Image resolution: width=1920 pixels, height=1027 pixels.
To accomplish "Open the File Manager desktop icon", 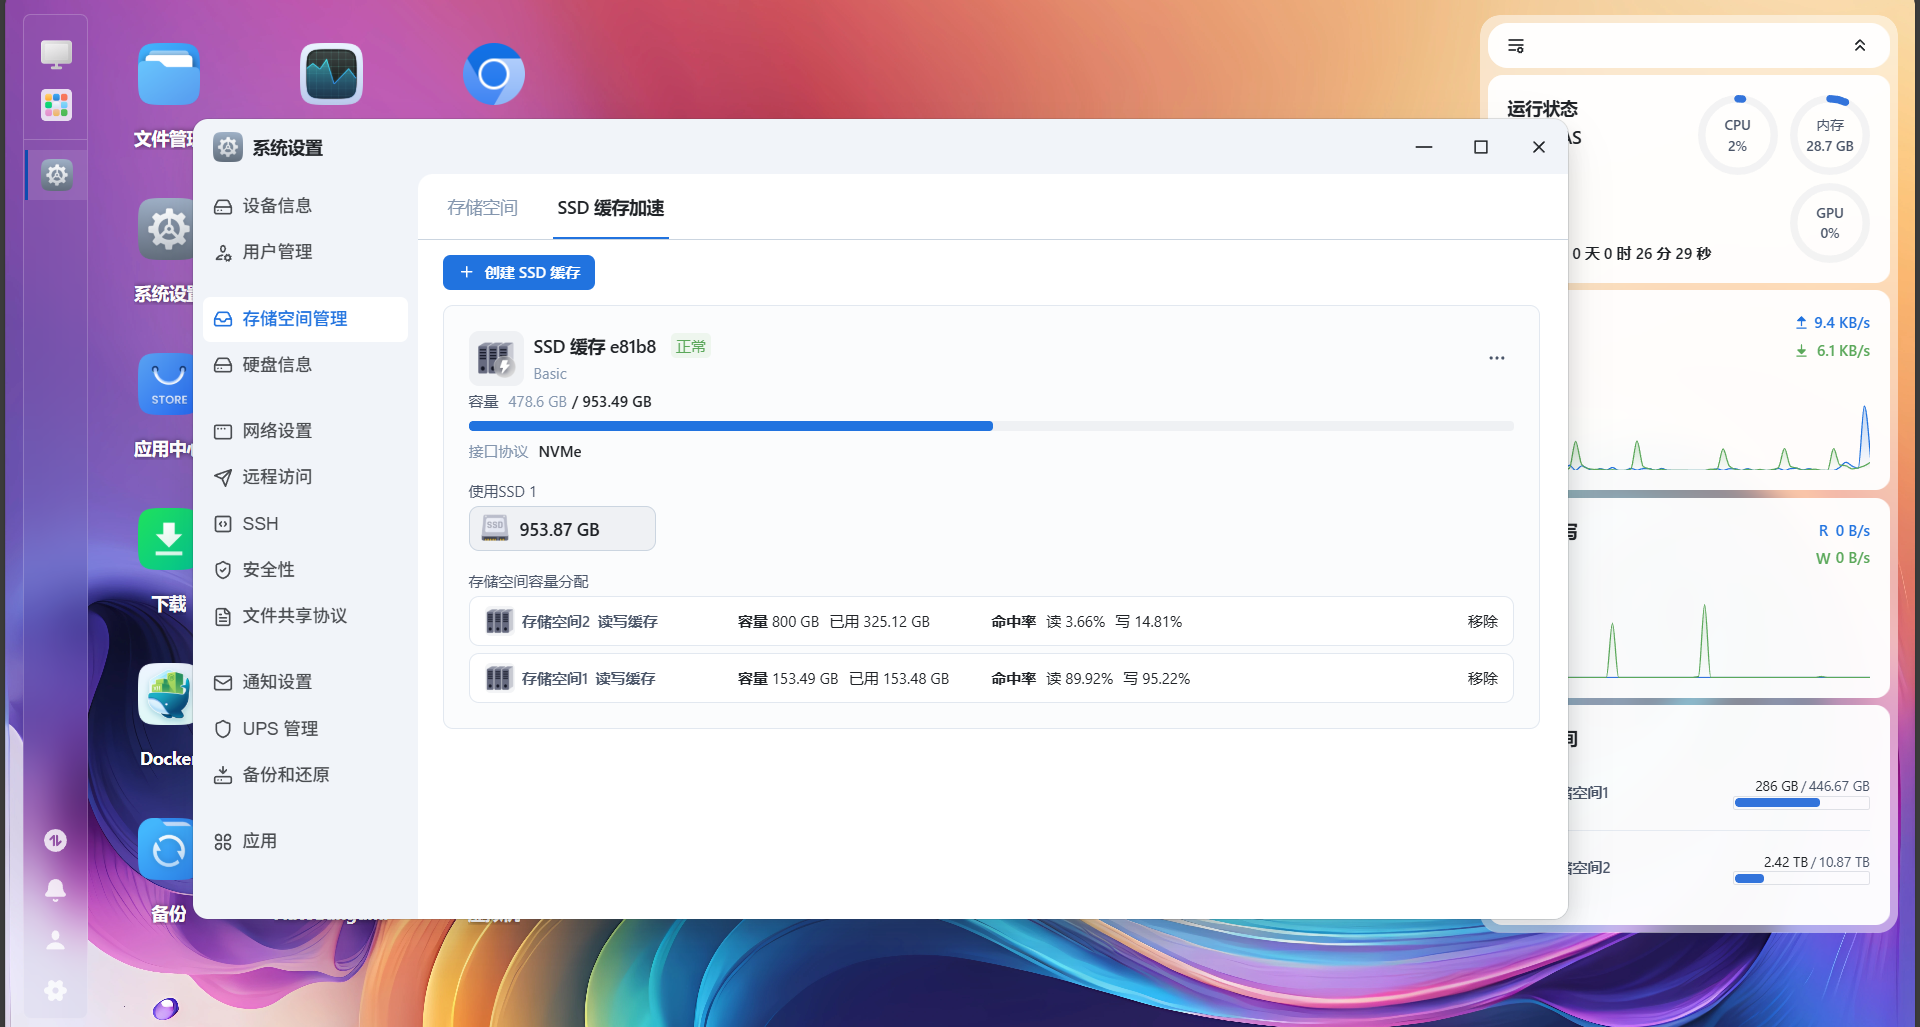I will (x=168, y=74).
